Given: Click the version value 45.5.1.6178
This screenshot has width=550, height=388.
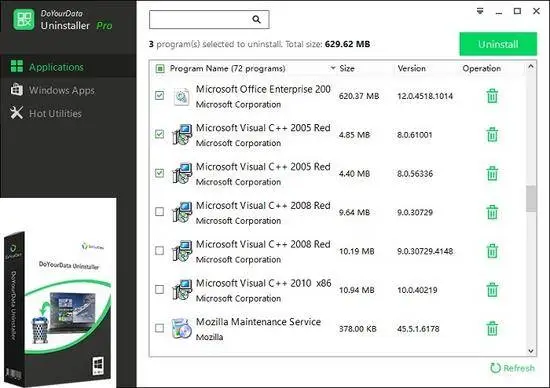Looking at the screenshot, I should coord(418,329).
